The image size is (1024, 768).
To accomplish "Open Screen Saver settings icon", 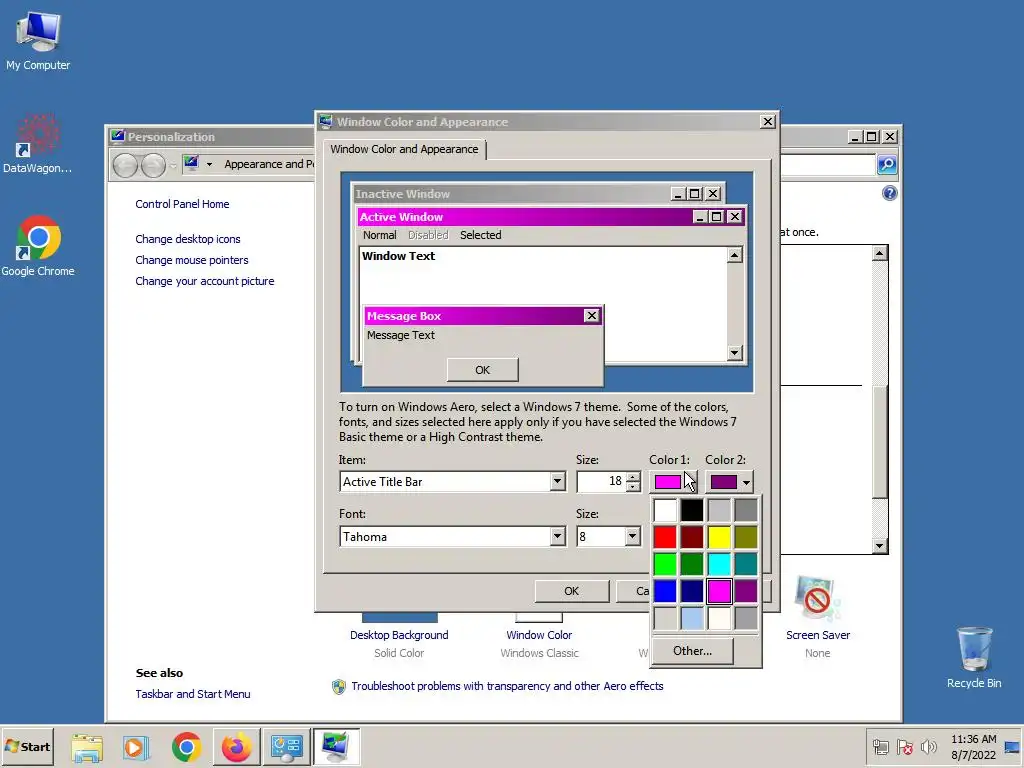I will click(818, 598).
